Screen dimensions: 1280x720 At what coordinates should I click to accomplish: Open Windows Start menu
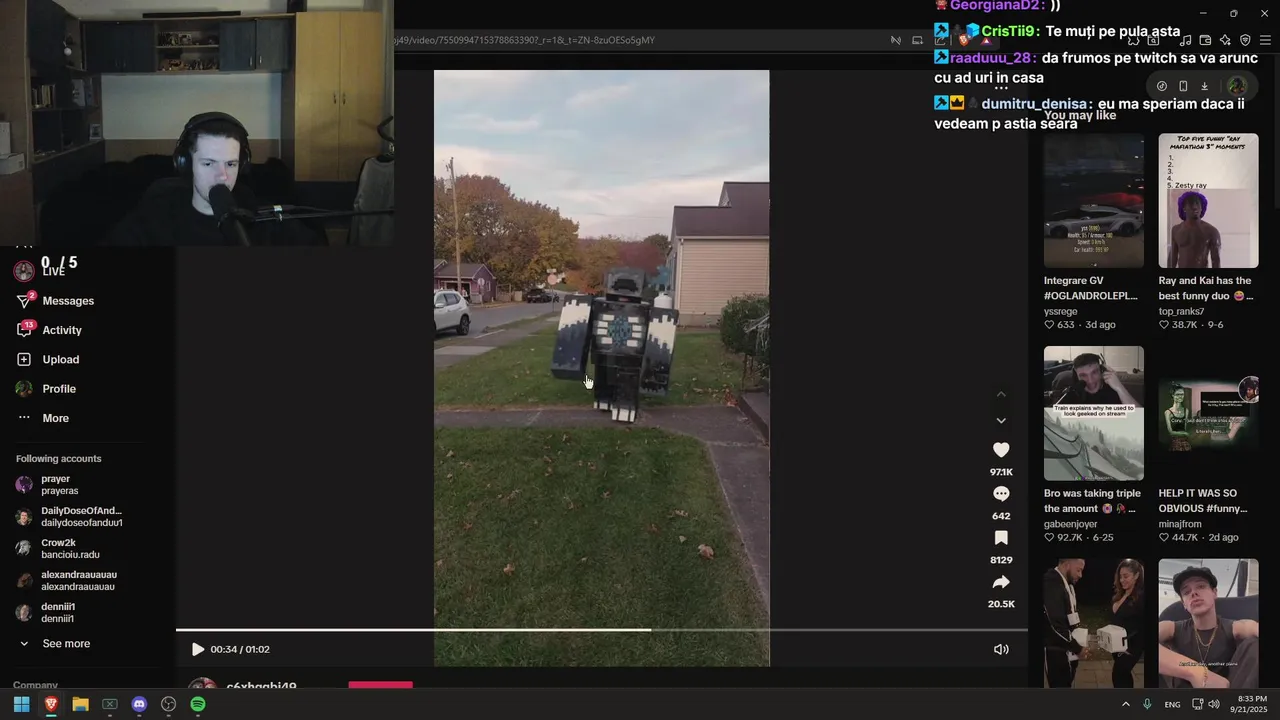coord(21,704)
